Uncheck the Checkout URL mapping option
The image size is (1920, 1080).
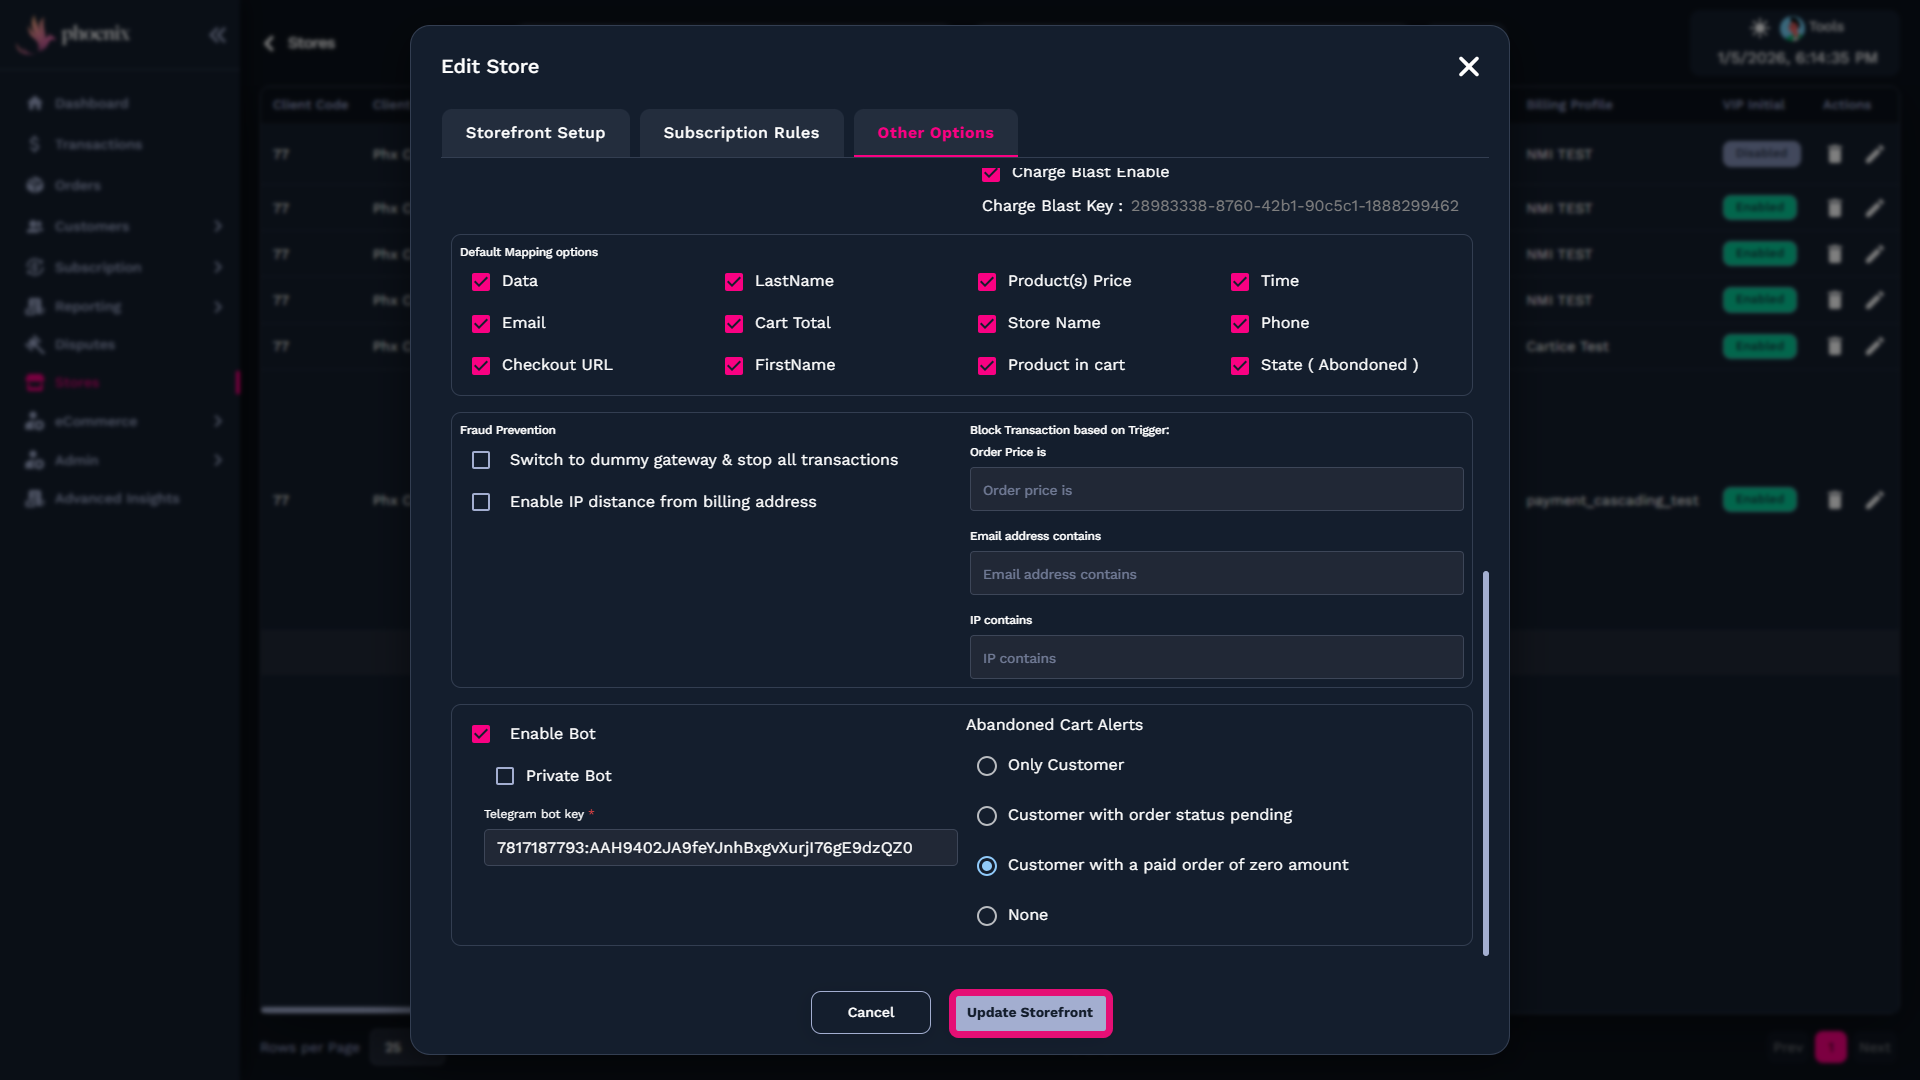(x=481, y=366)
